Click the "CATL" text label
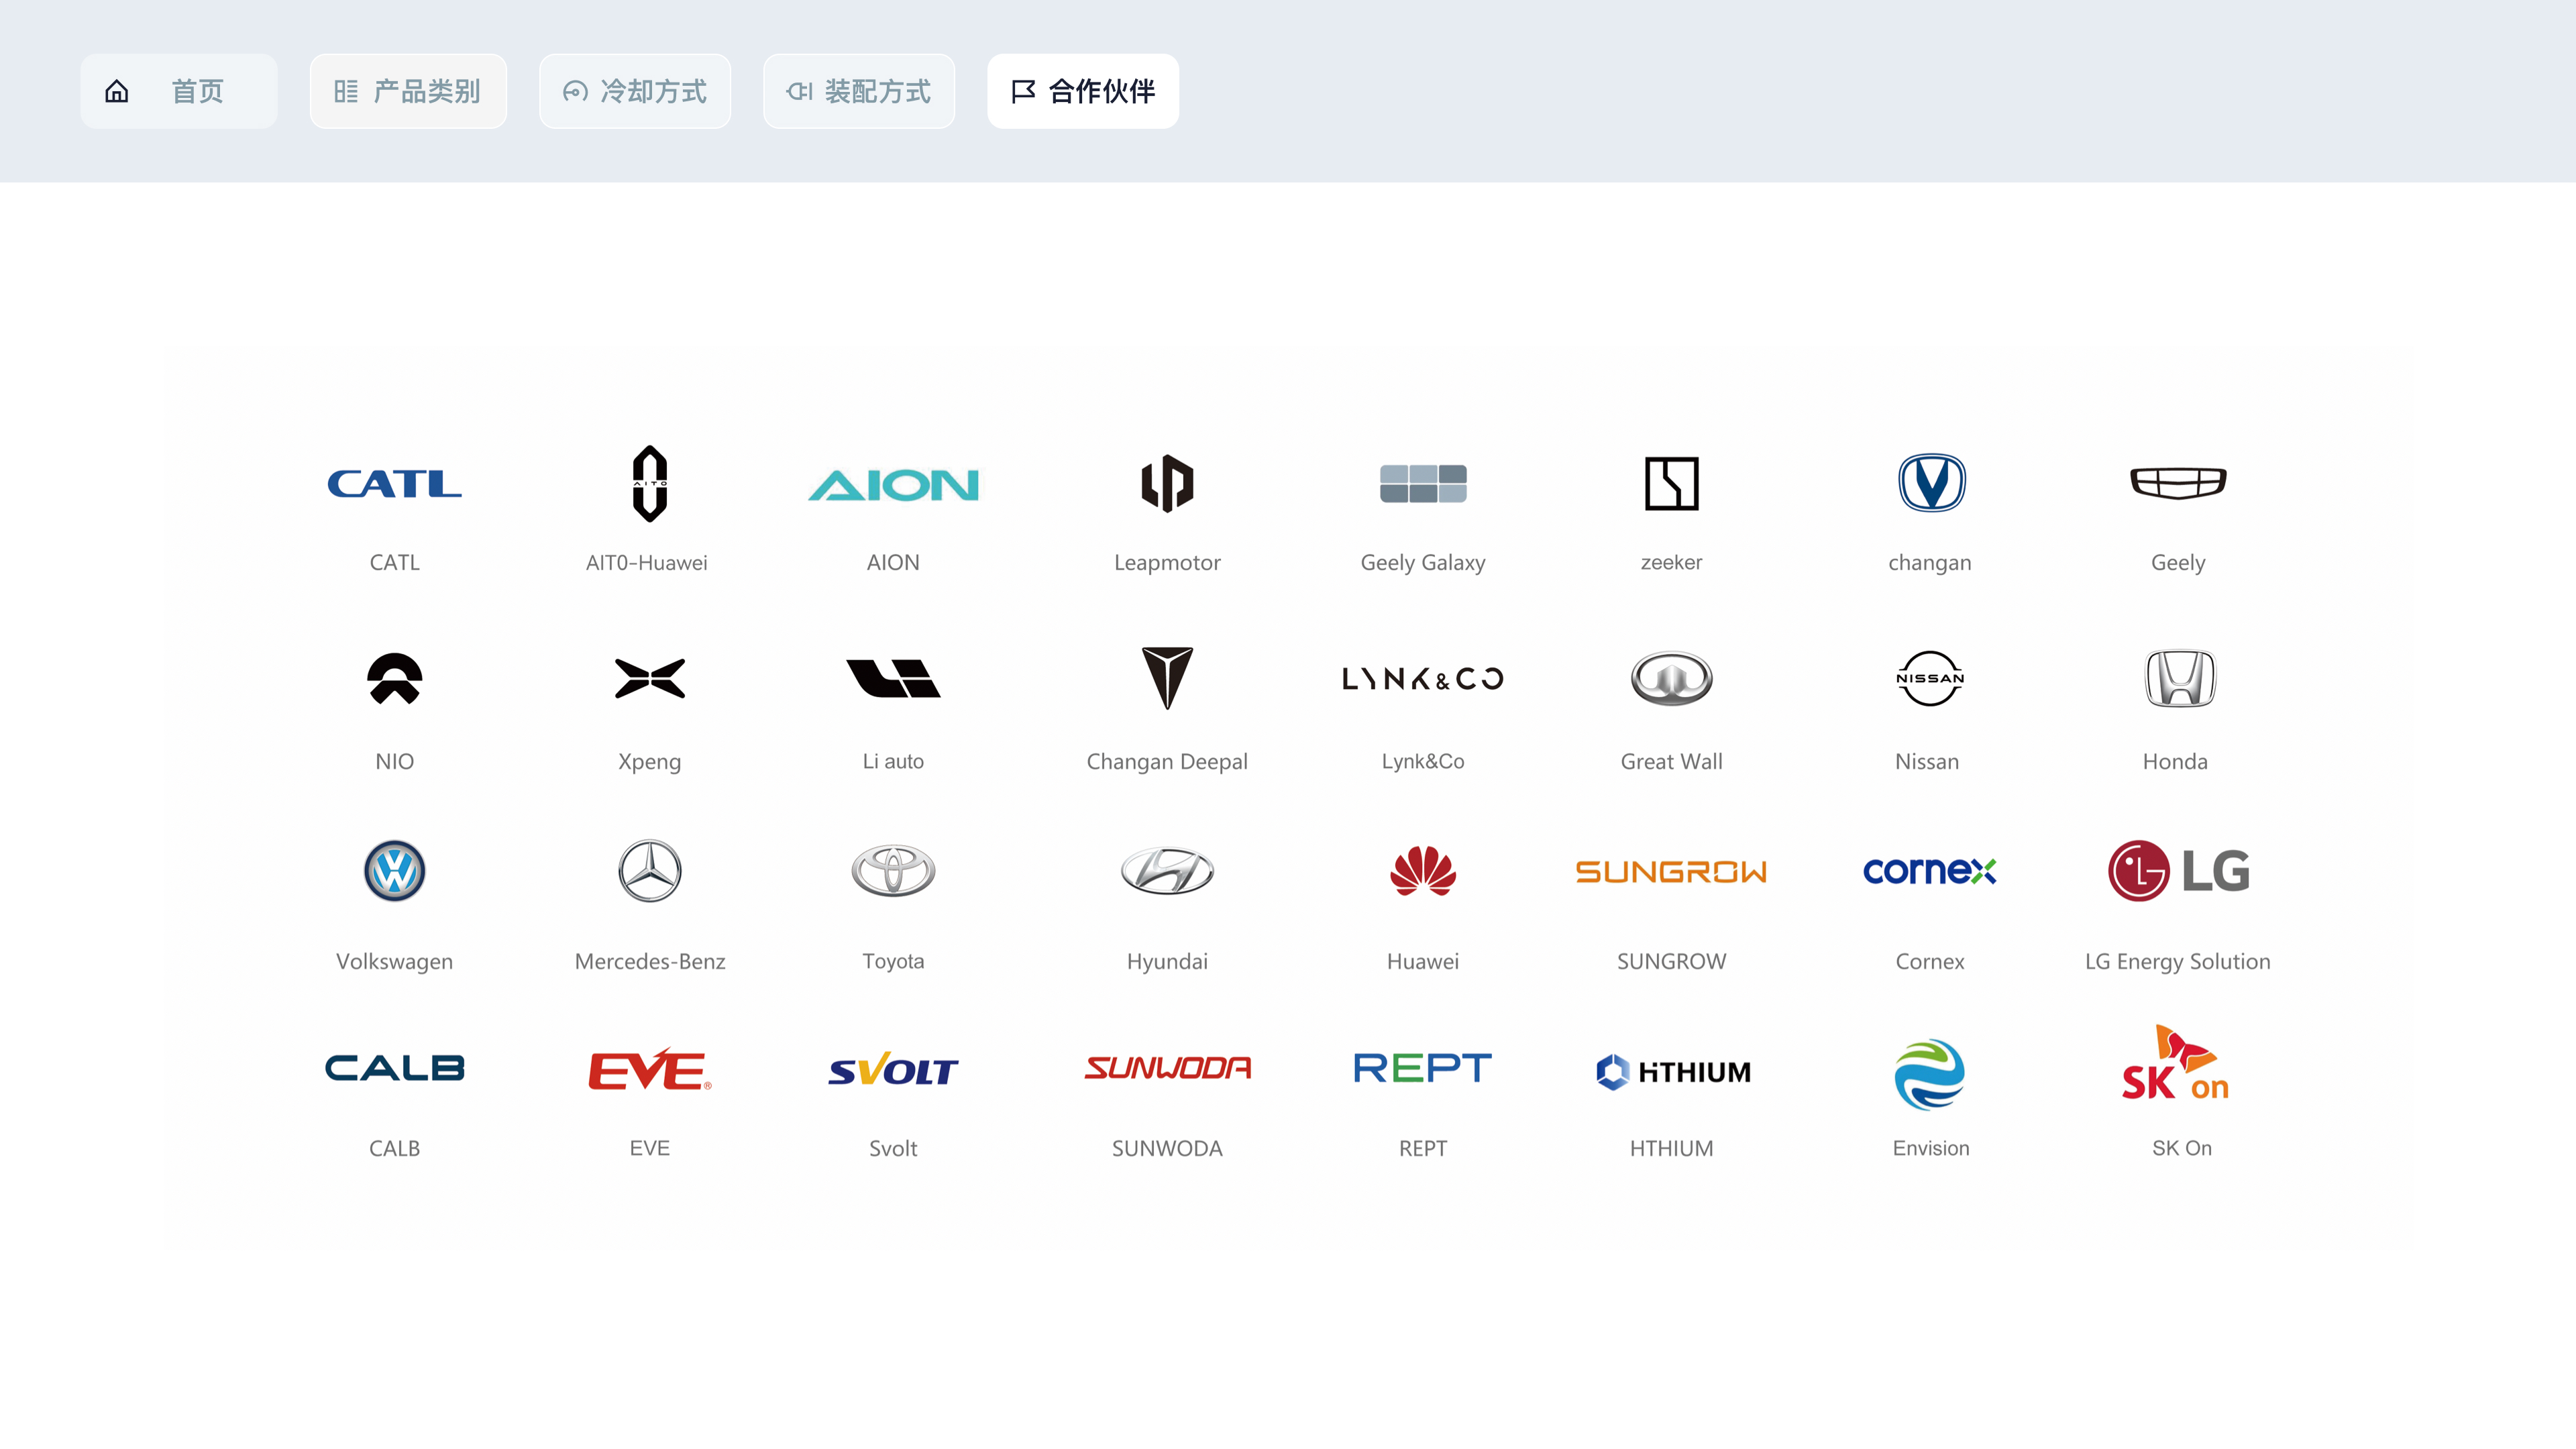 pyautogui.click(x=394, y=562)
